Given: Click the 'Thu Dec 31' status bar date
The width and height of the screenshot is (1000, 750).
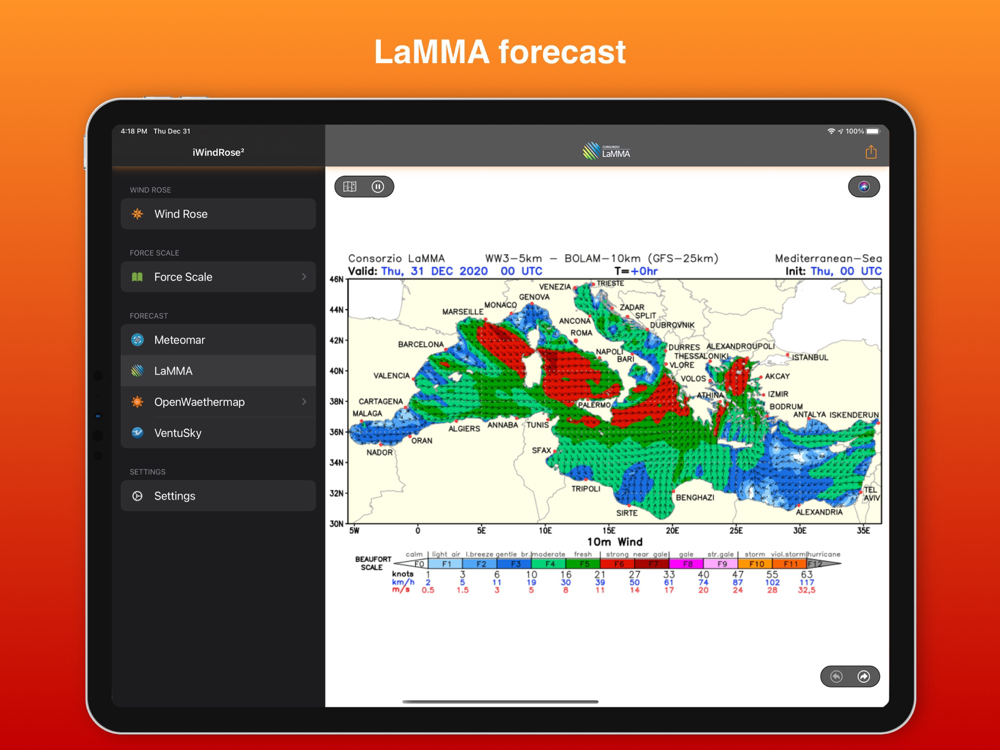Looking at the screenshot, I should click(172, 131).
